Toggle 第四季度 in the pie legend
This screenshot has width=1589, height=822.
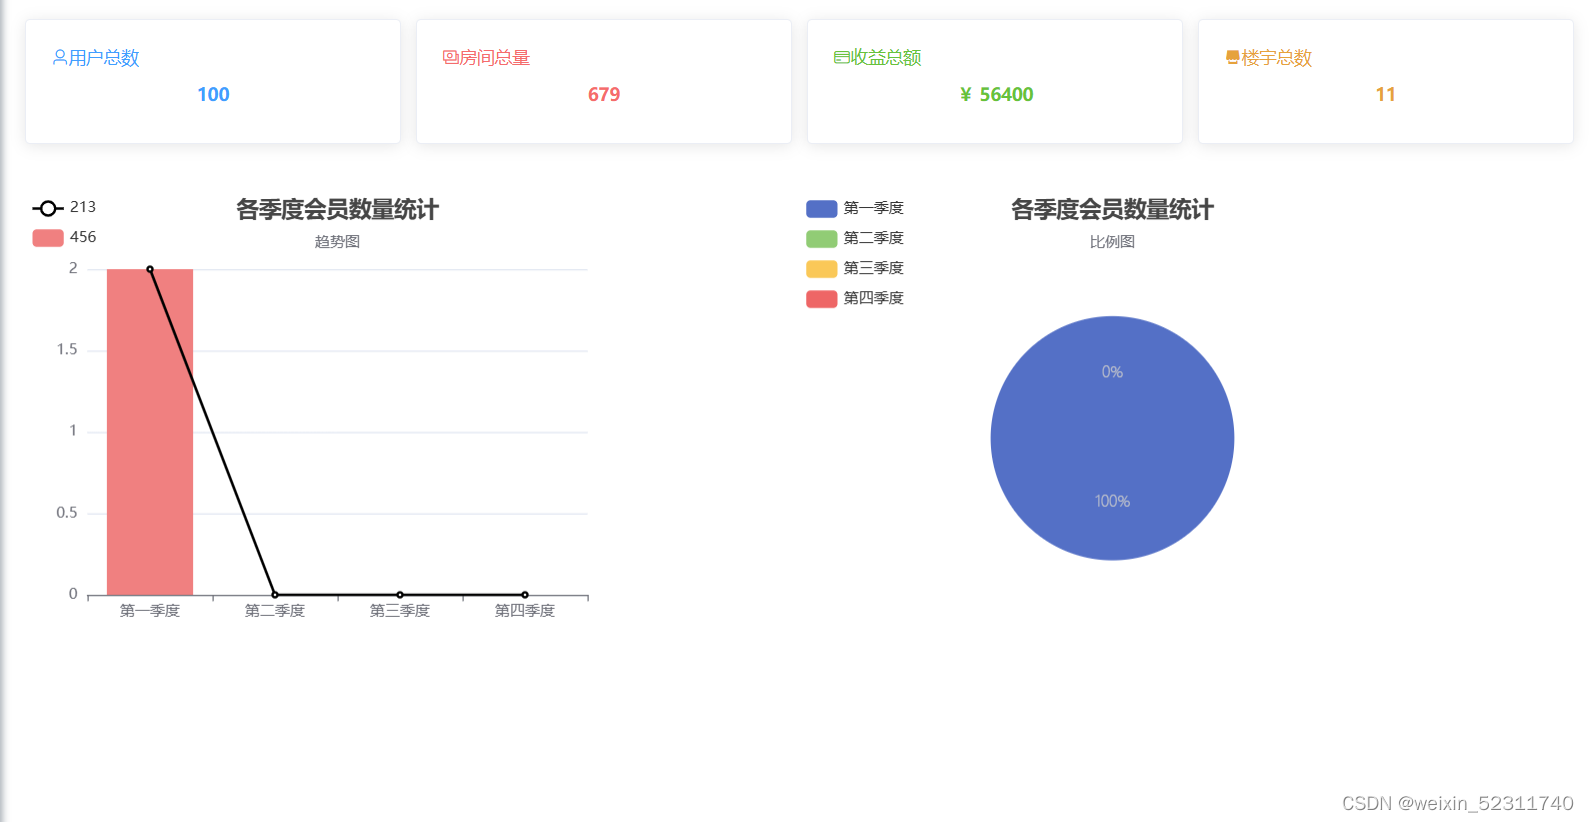pyautogui.click(x=855, y=298)
